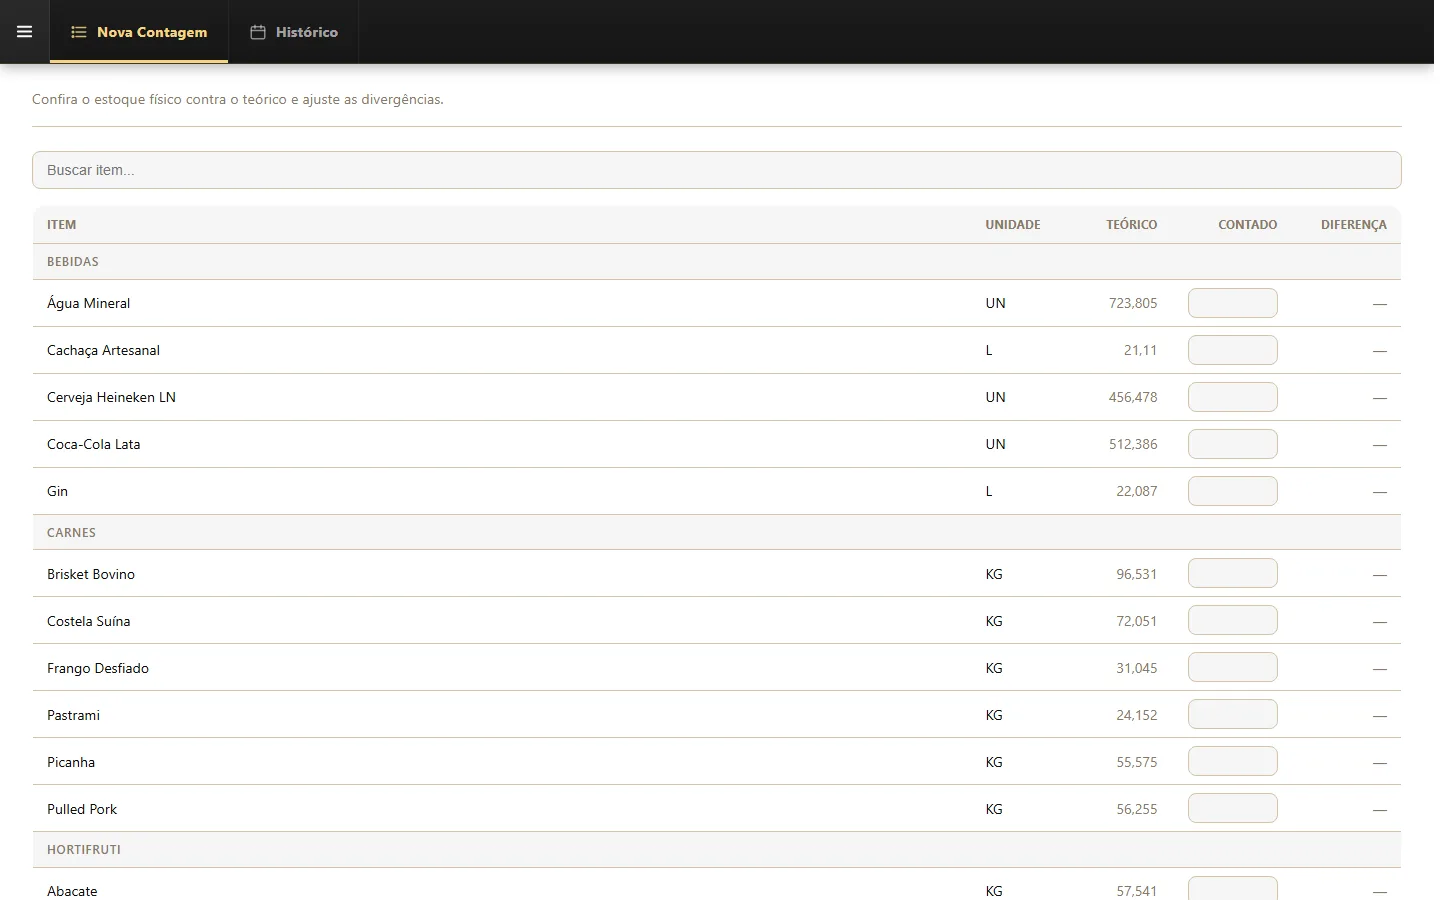Screen dimensions: 1440x900
Task: Click theoretical value 96,531
Action: coord(1136,574)
